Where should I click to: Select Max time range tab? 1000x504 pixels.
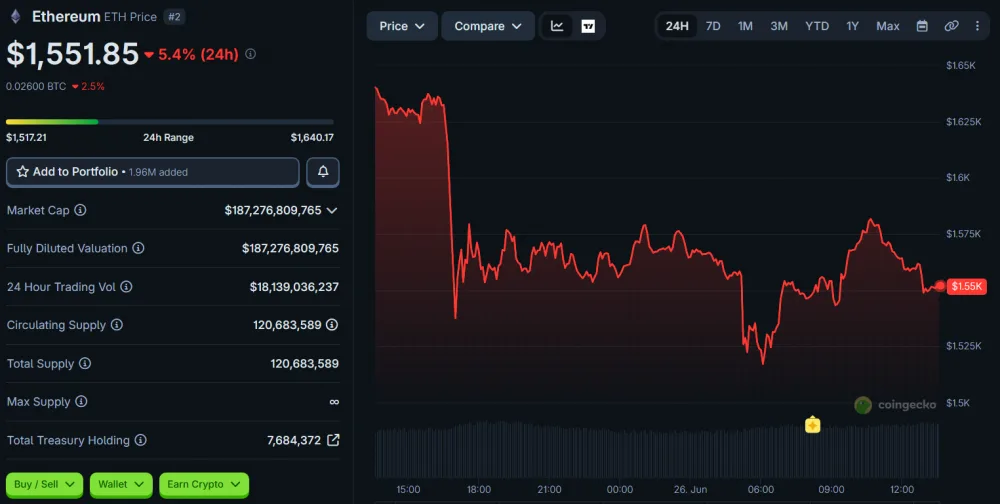(888, 26)
